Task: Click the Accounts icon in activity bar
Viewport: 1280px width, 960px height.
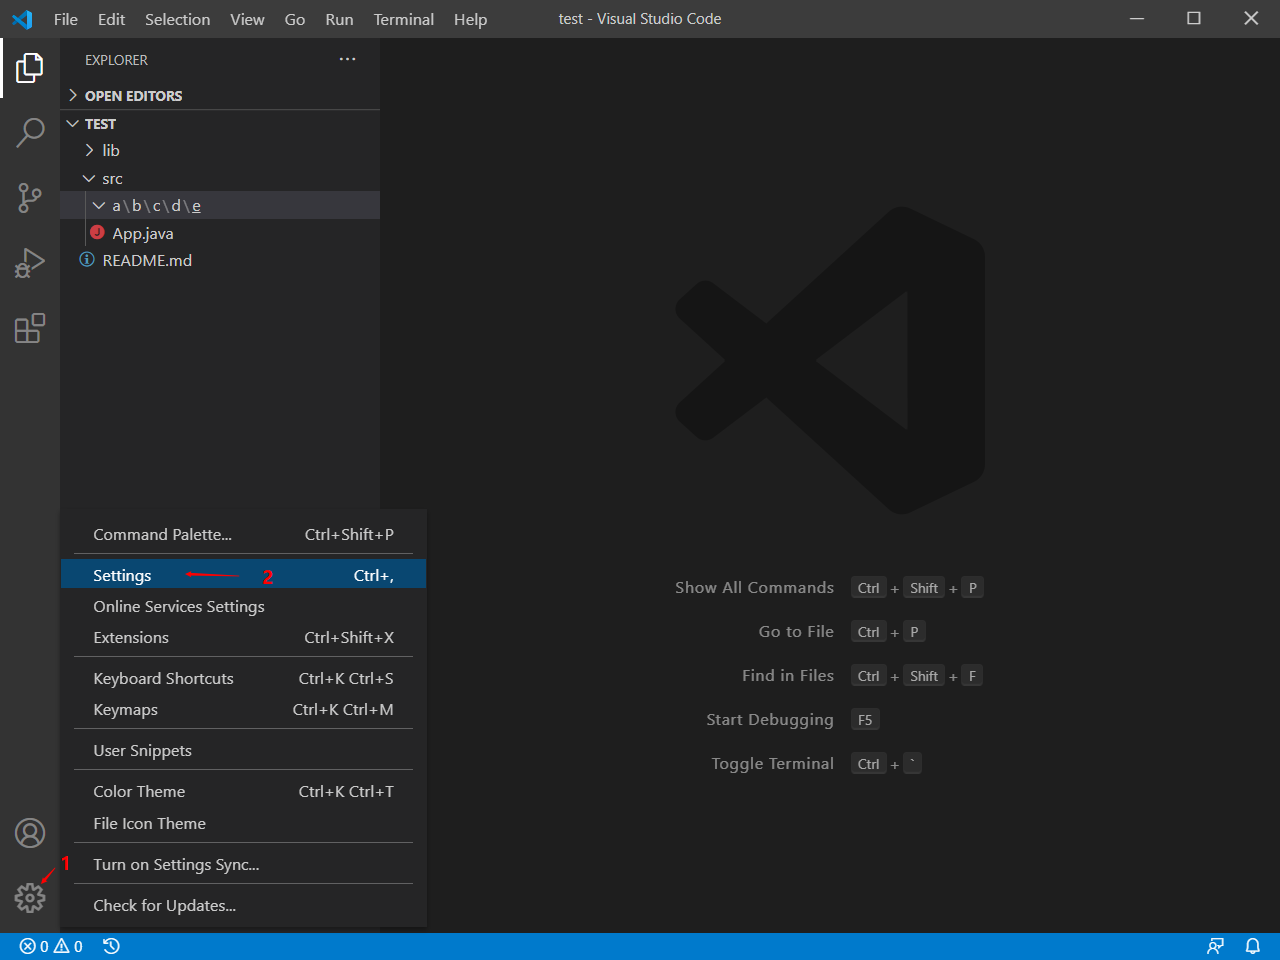Action: click(x=30, y=833)
